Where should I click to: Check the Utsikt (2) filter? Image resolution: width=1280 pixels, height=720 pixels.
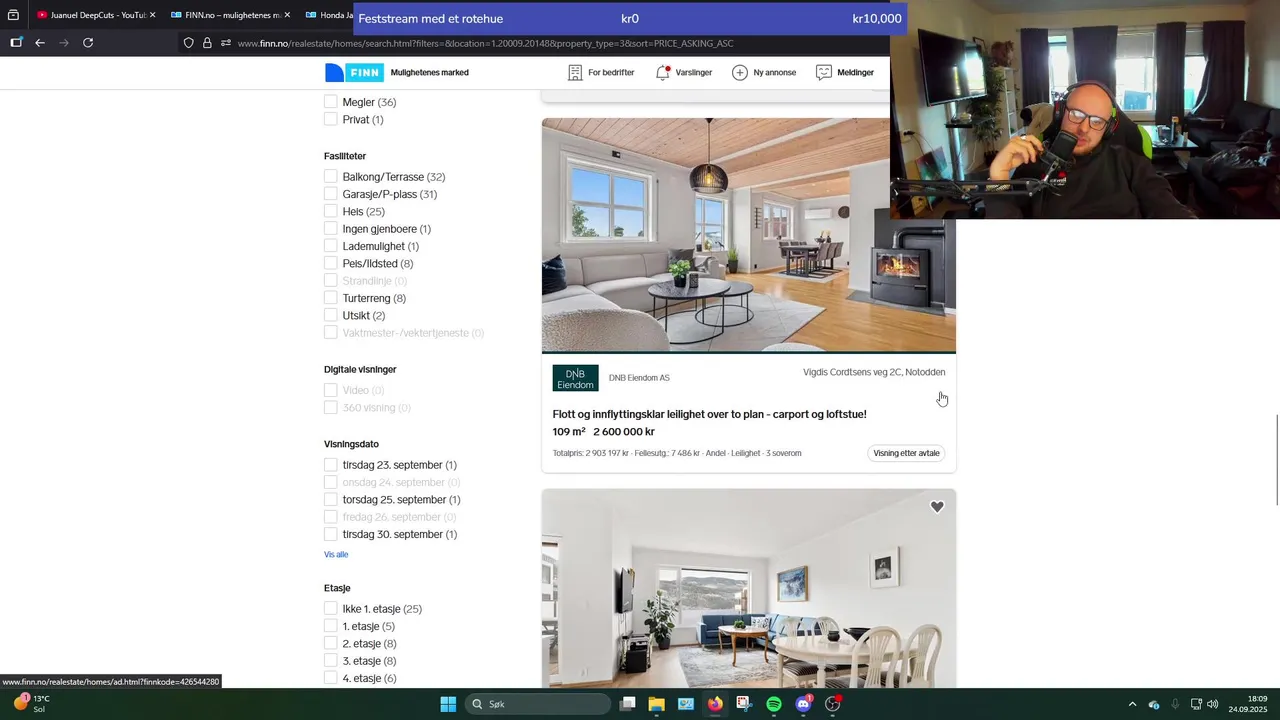point(331,315)
